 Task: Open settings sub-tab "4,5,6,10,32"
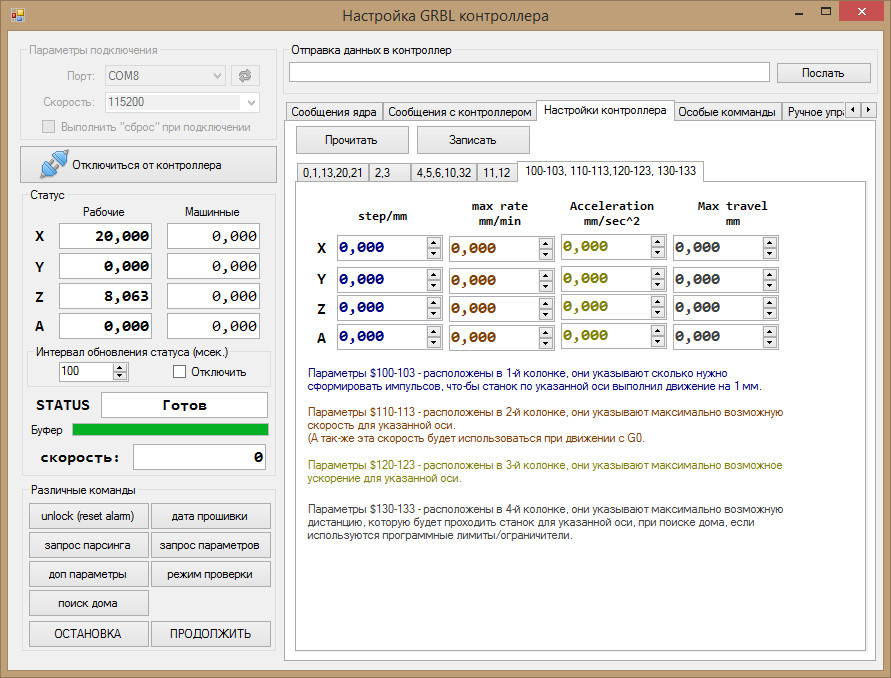click(x=444, y=173)
